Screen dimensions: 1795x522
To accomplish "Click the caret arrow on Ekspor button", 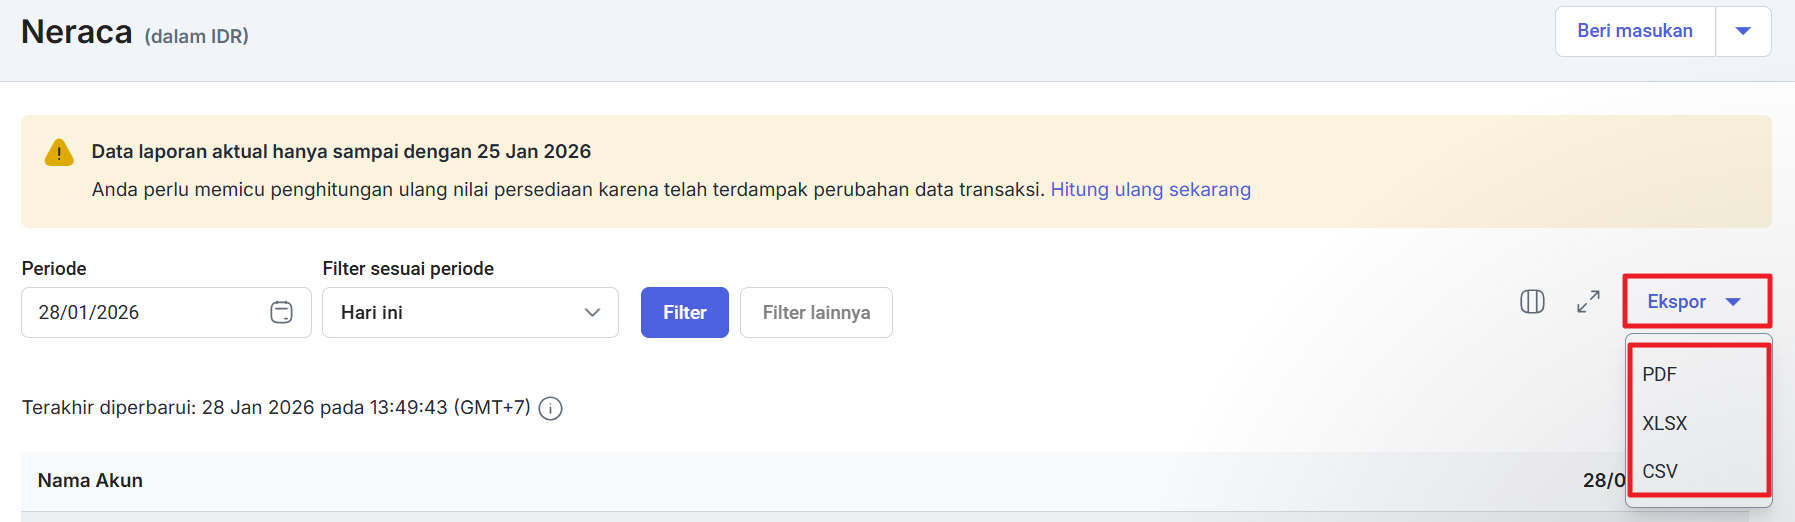I will coord(1733,302).
